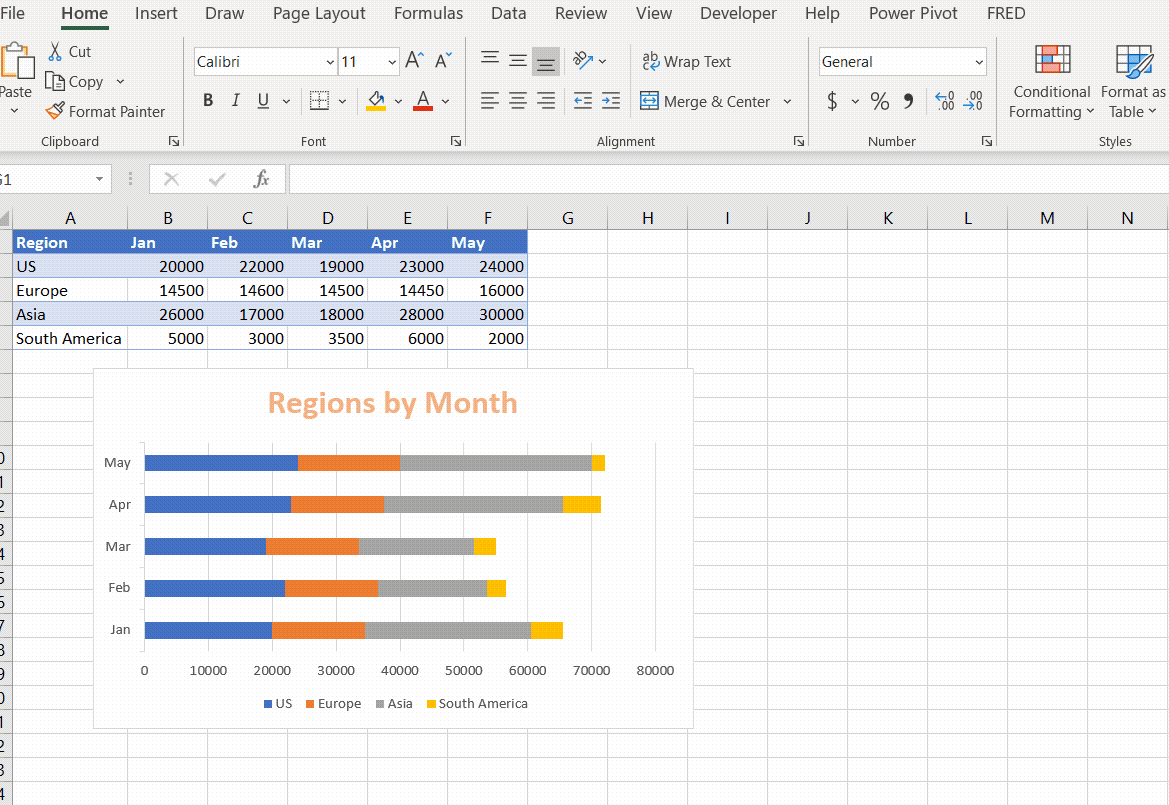Click the Orientation text angle icon
Screen dimensions: 1169x805
pyautogui.click(x=583, y=60)
